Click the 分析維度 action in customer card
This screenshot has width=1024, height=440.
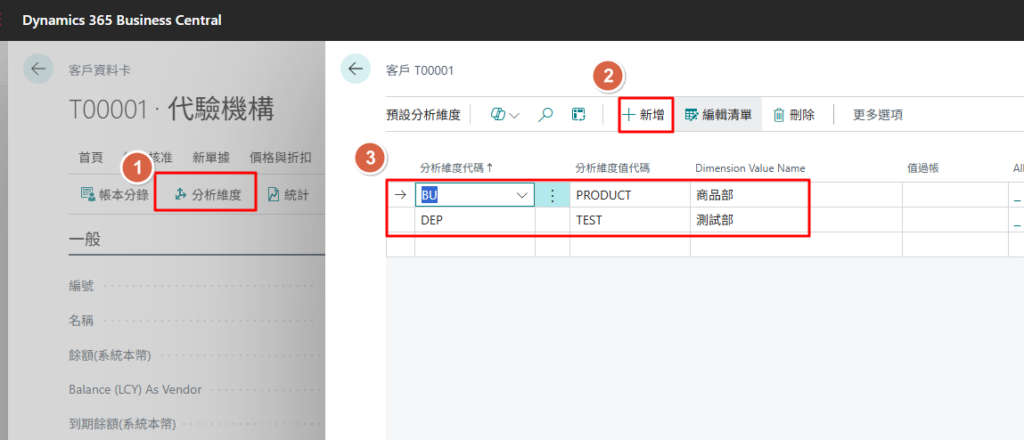(208, 194)
